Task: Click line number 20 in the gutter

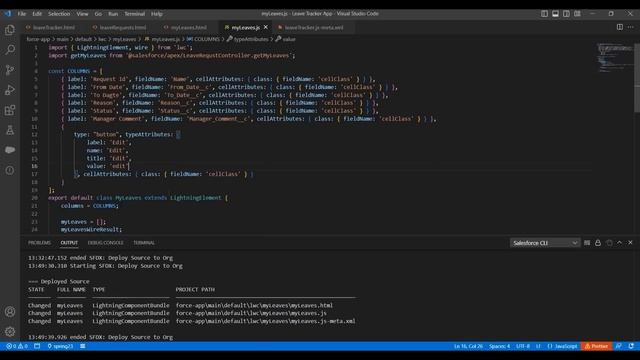Action: tap(35, 198)
